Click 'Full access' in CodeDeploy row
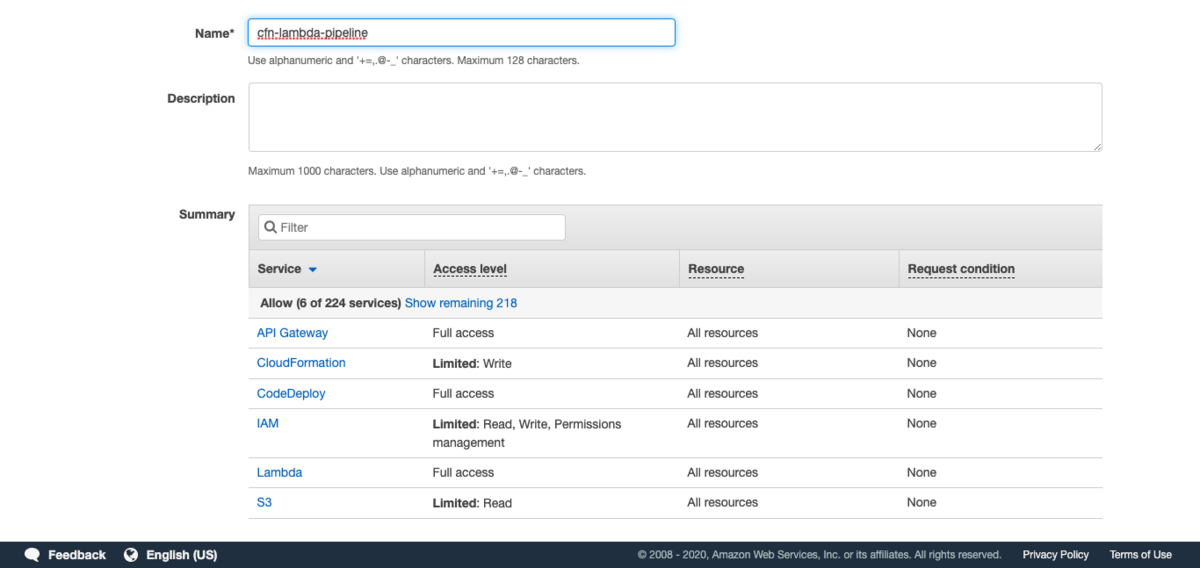1200x568 pixels. point(463,394)
